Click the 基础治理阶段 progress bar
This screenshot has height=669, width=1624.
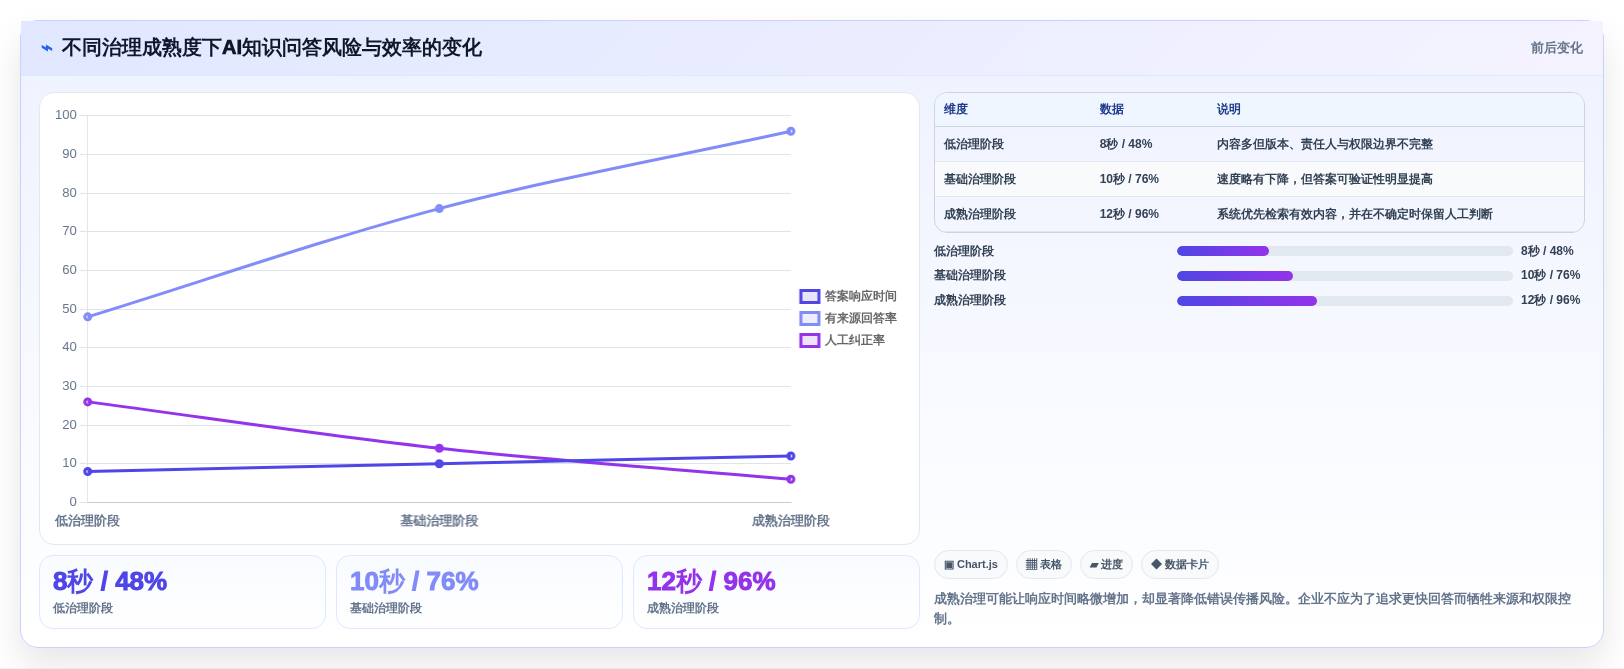tap(1344, 276)
